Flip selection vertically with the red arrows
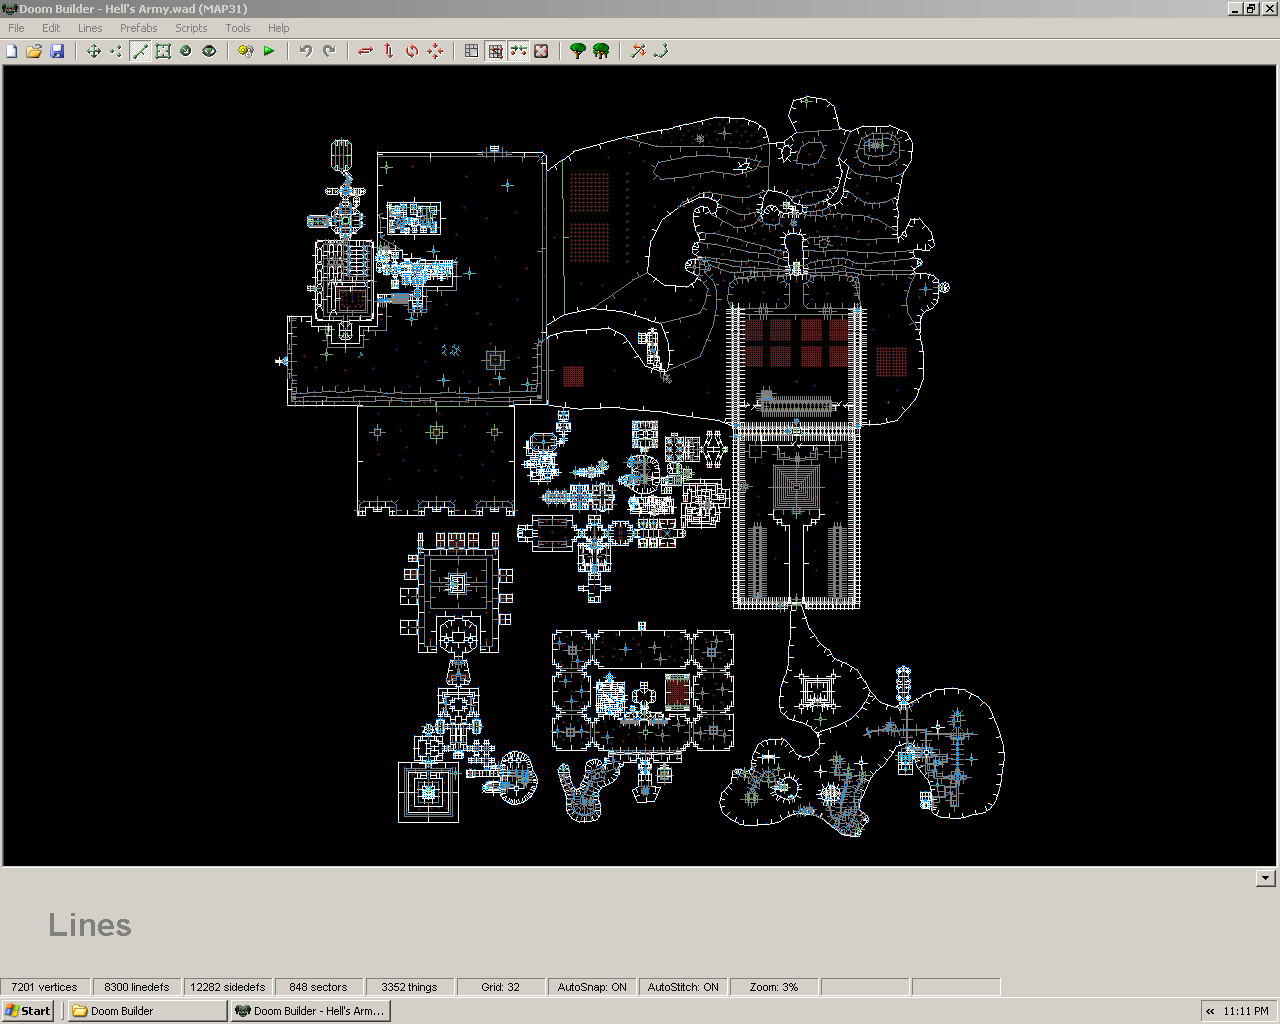1280x1024 pixels. point(388,51)
